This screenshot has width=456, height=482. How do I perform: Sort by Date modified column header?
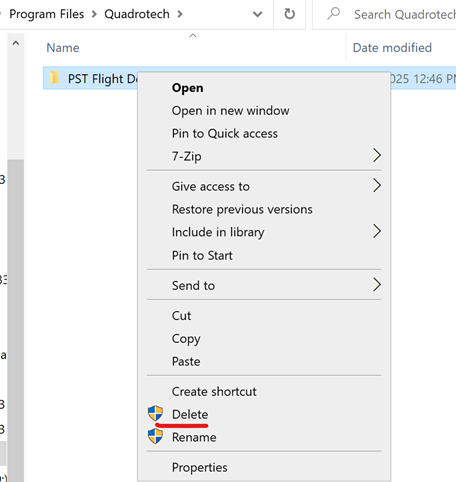[392, 48]
